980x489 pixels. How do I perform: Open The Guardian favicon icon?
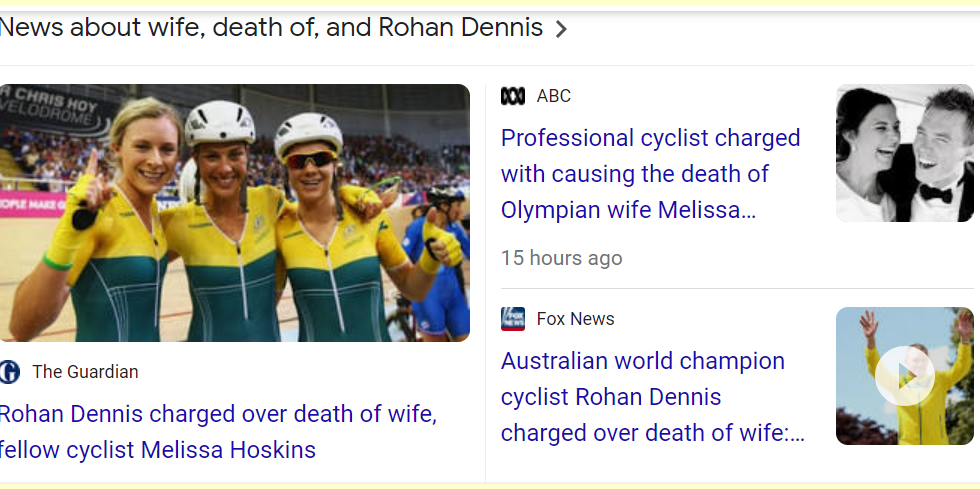pos(9,372)
